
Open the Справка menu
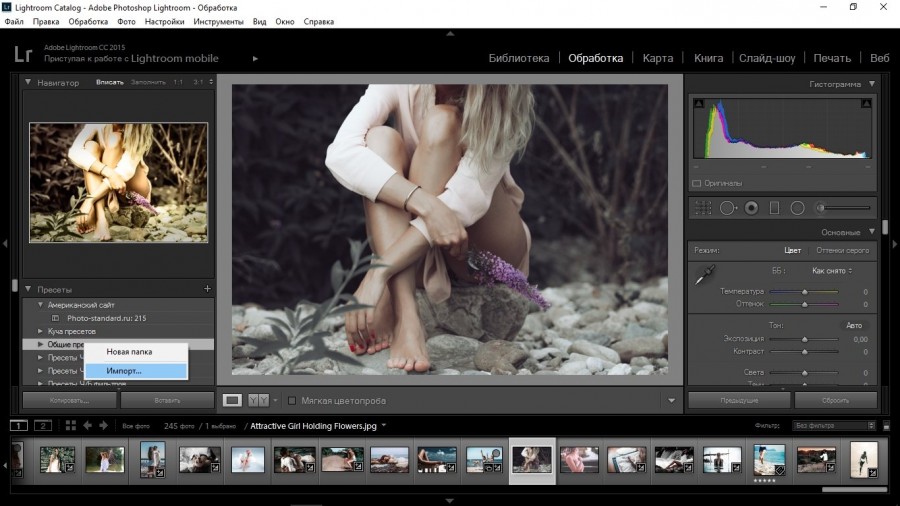(x=319, y=21)
